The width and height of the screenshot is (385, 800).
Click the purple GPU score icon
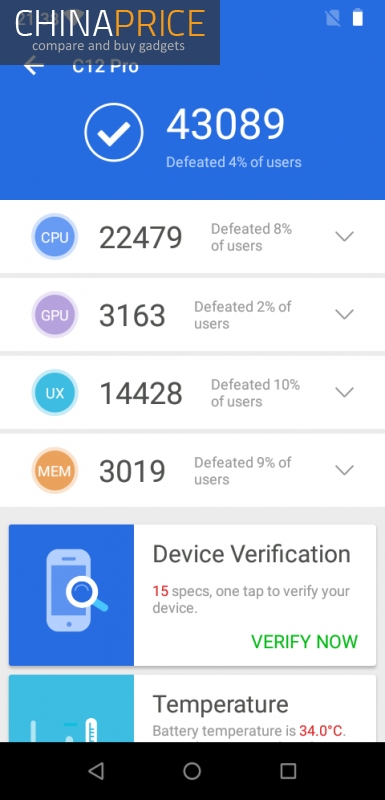tap(55, 315)
